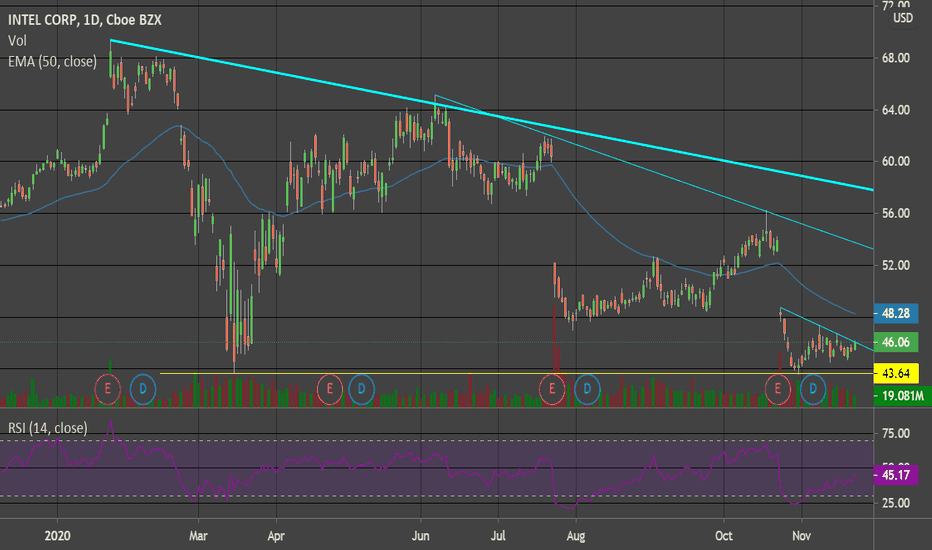Image resolution: width=932 pixels, height=550 pixels.
Task: Click the late-January earnings E marker
Action: pyautogui.click(x=108, y=389)
